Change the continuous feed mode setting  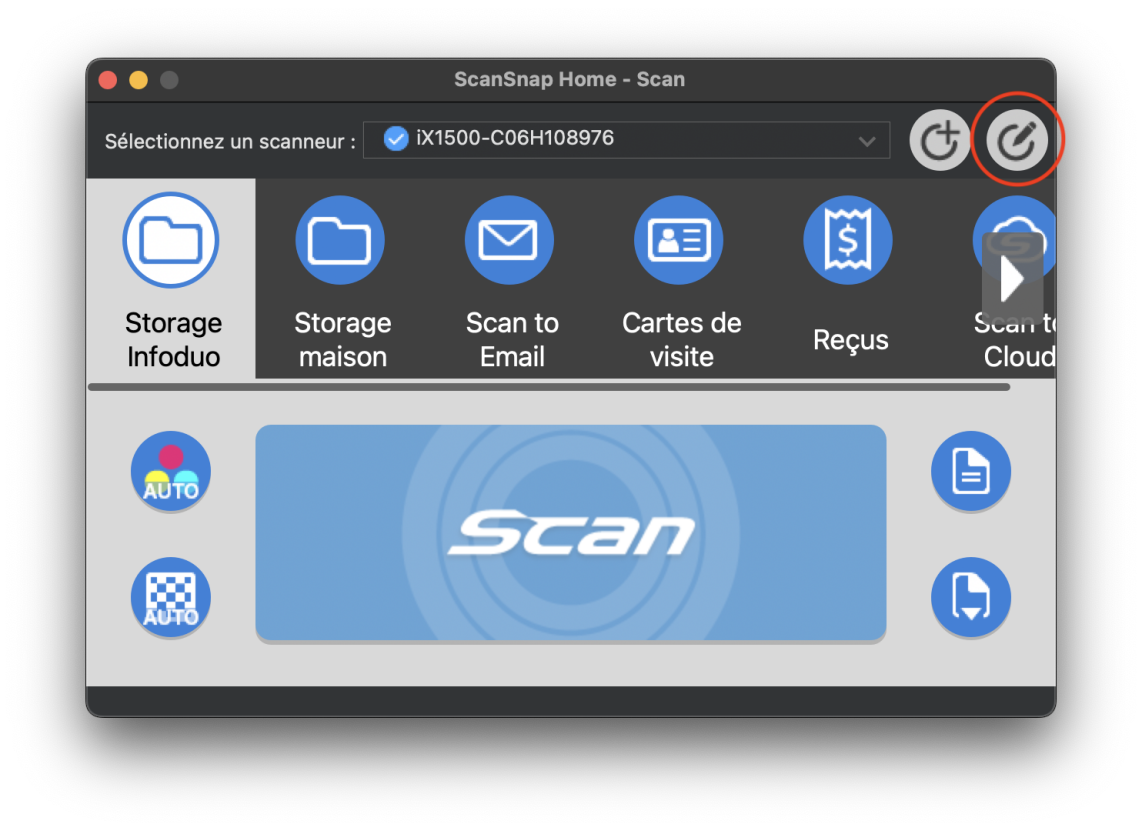pyautogui.click(x=970, y=598)
